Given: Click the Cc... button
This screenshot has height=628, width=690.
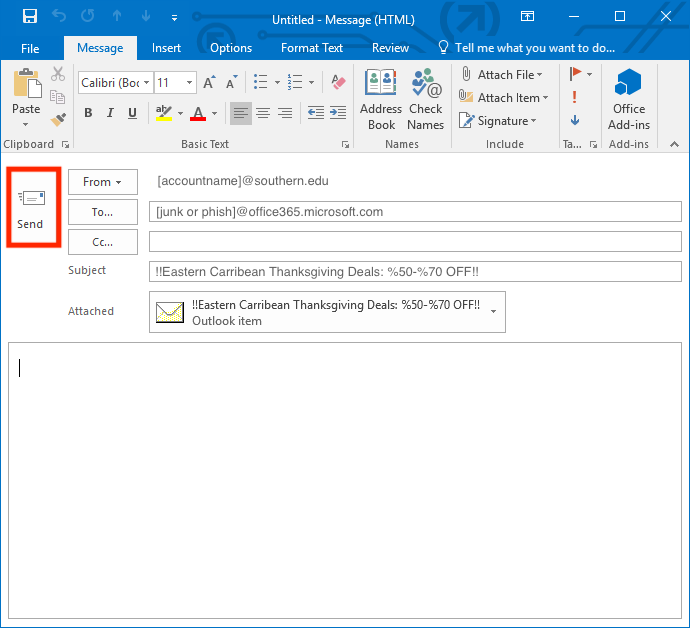Looking at the screenshot, I should (x=103, y=241).
